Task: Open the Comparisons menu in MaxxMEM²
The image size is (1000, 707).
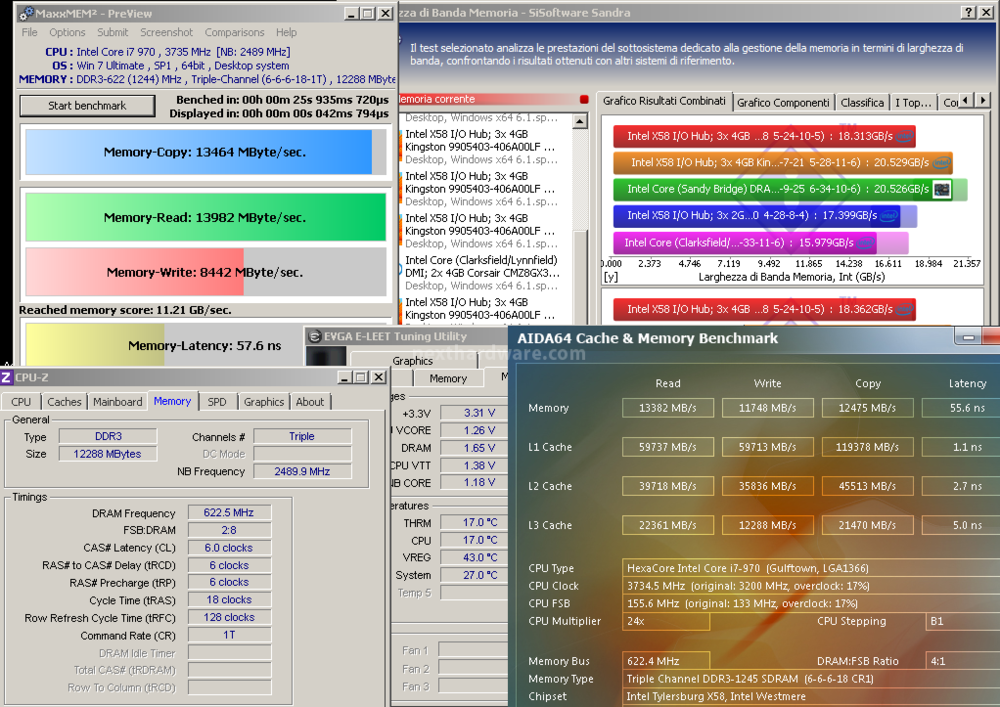Action: point(234,33)
